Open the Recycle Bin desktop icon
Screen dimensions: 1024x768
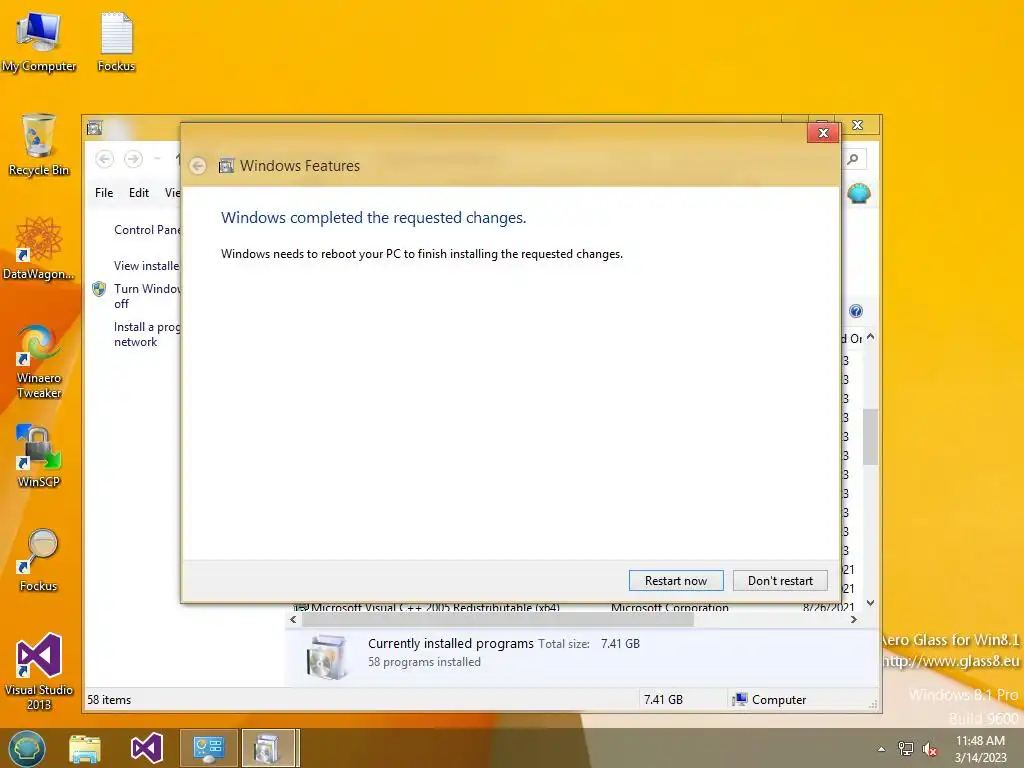click(x=39, y=145)
